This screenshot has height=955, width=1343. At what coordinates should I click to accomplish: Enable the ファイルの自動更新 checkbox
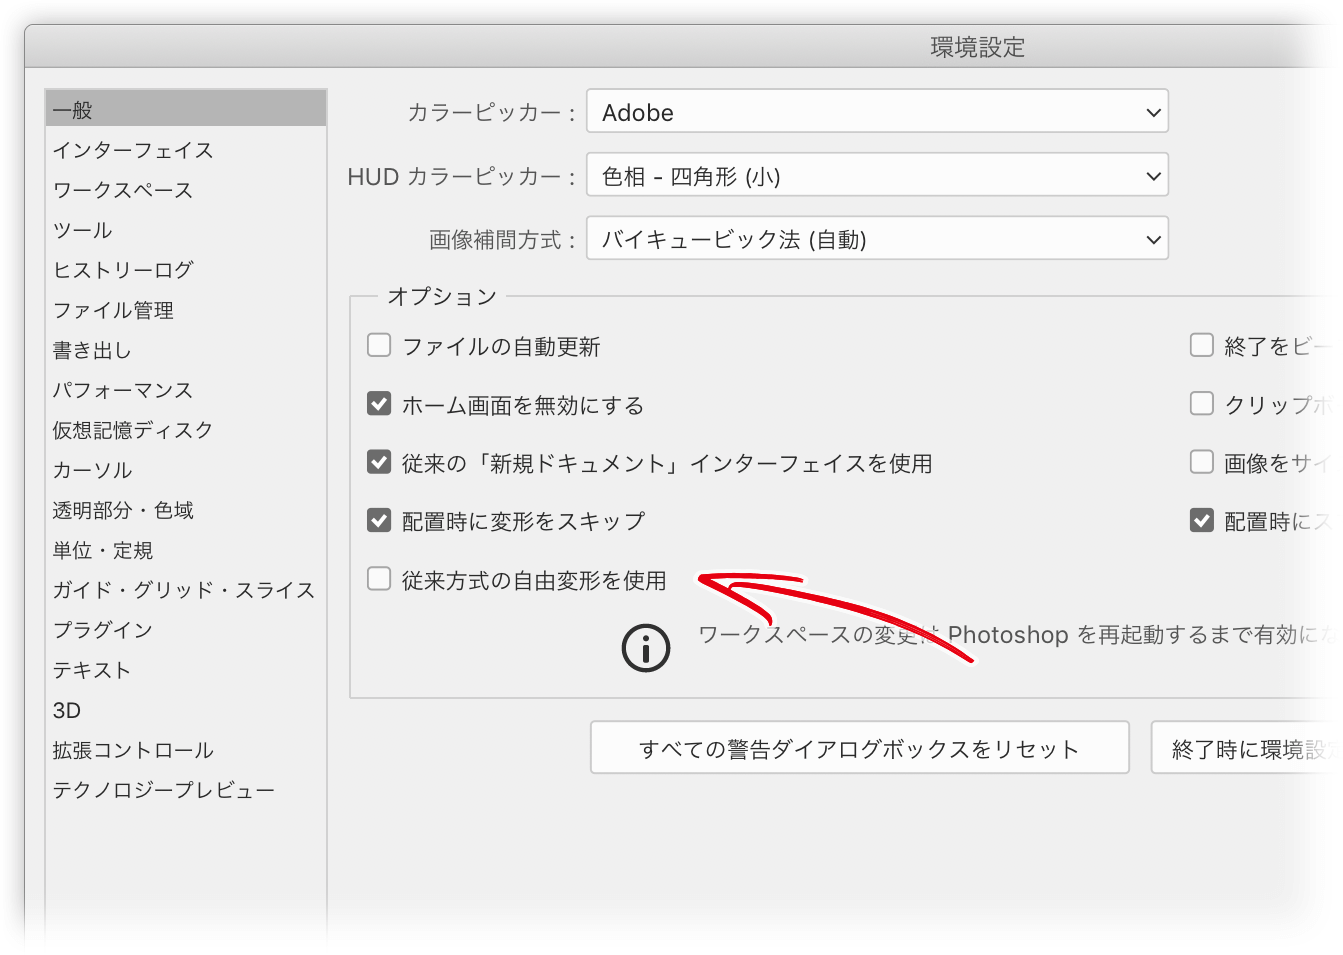[379, 345]
